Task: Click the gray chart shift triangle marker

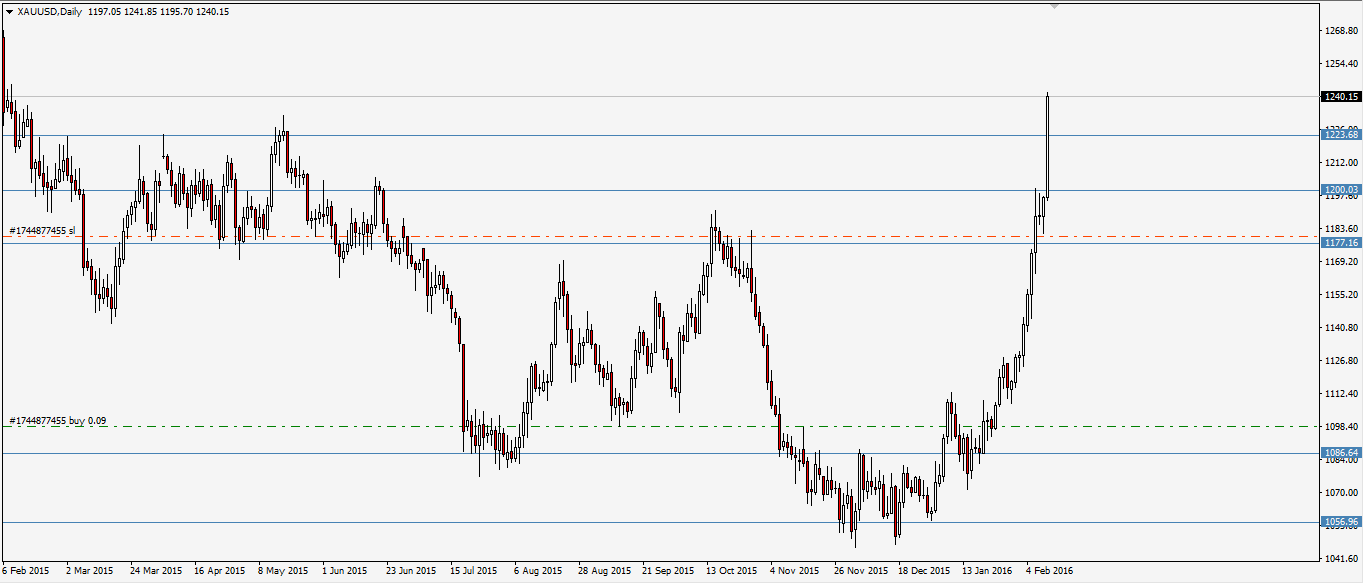Action: point(1054,6)
